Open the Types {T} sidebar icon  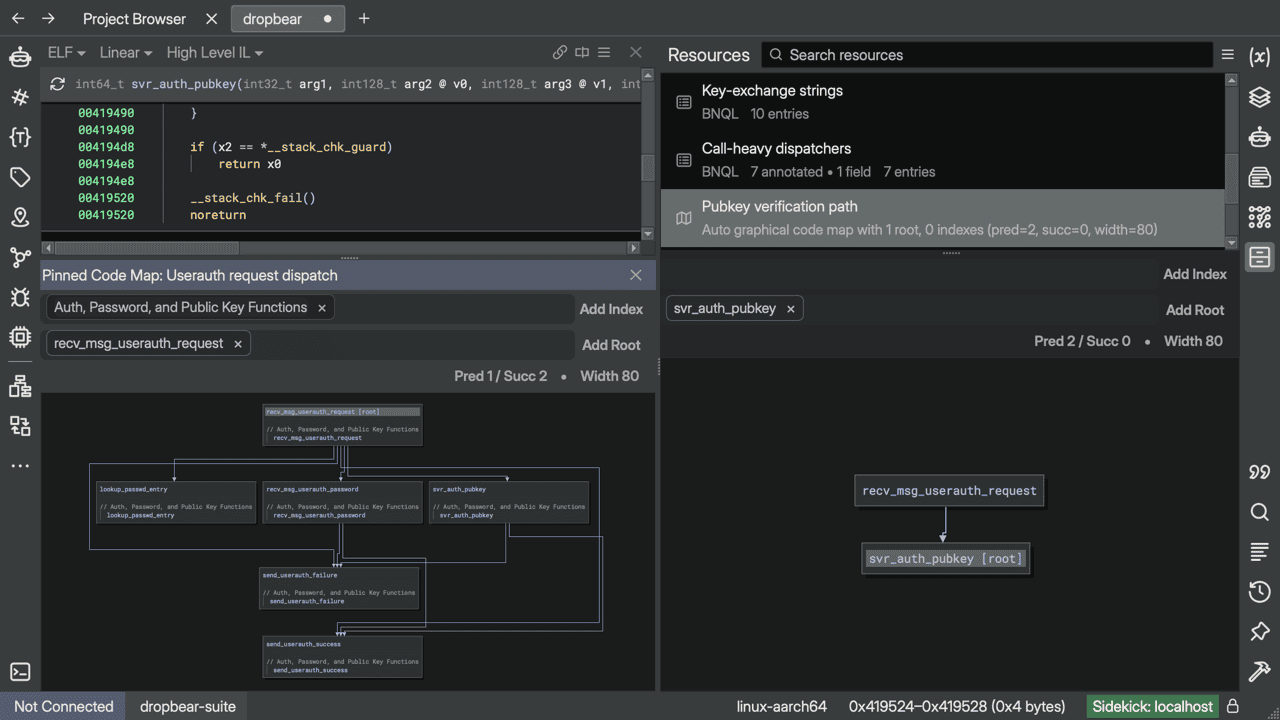click(20, 137)
